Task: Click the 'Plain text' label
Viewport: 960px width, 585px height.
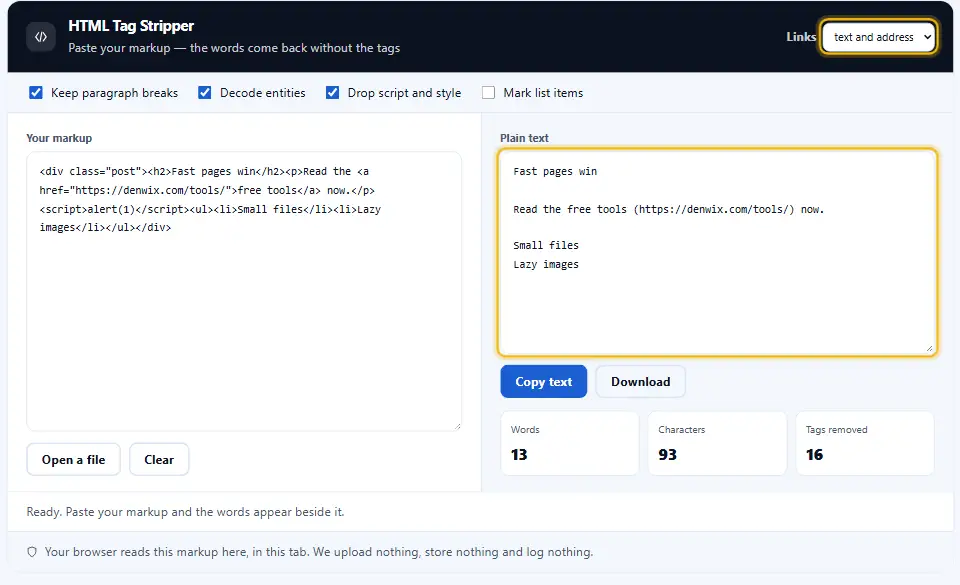Action: pos(524,138)
